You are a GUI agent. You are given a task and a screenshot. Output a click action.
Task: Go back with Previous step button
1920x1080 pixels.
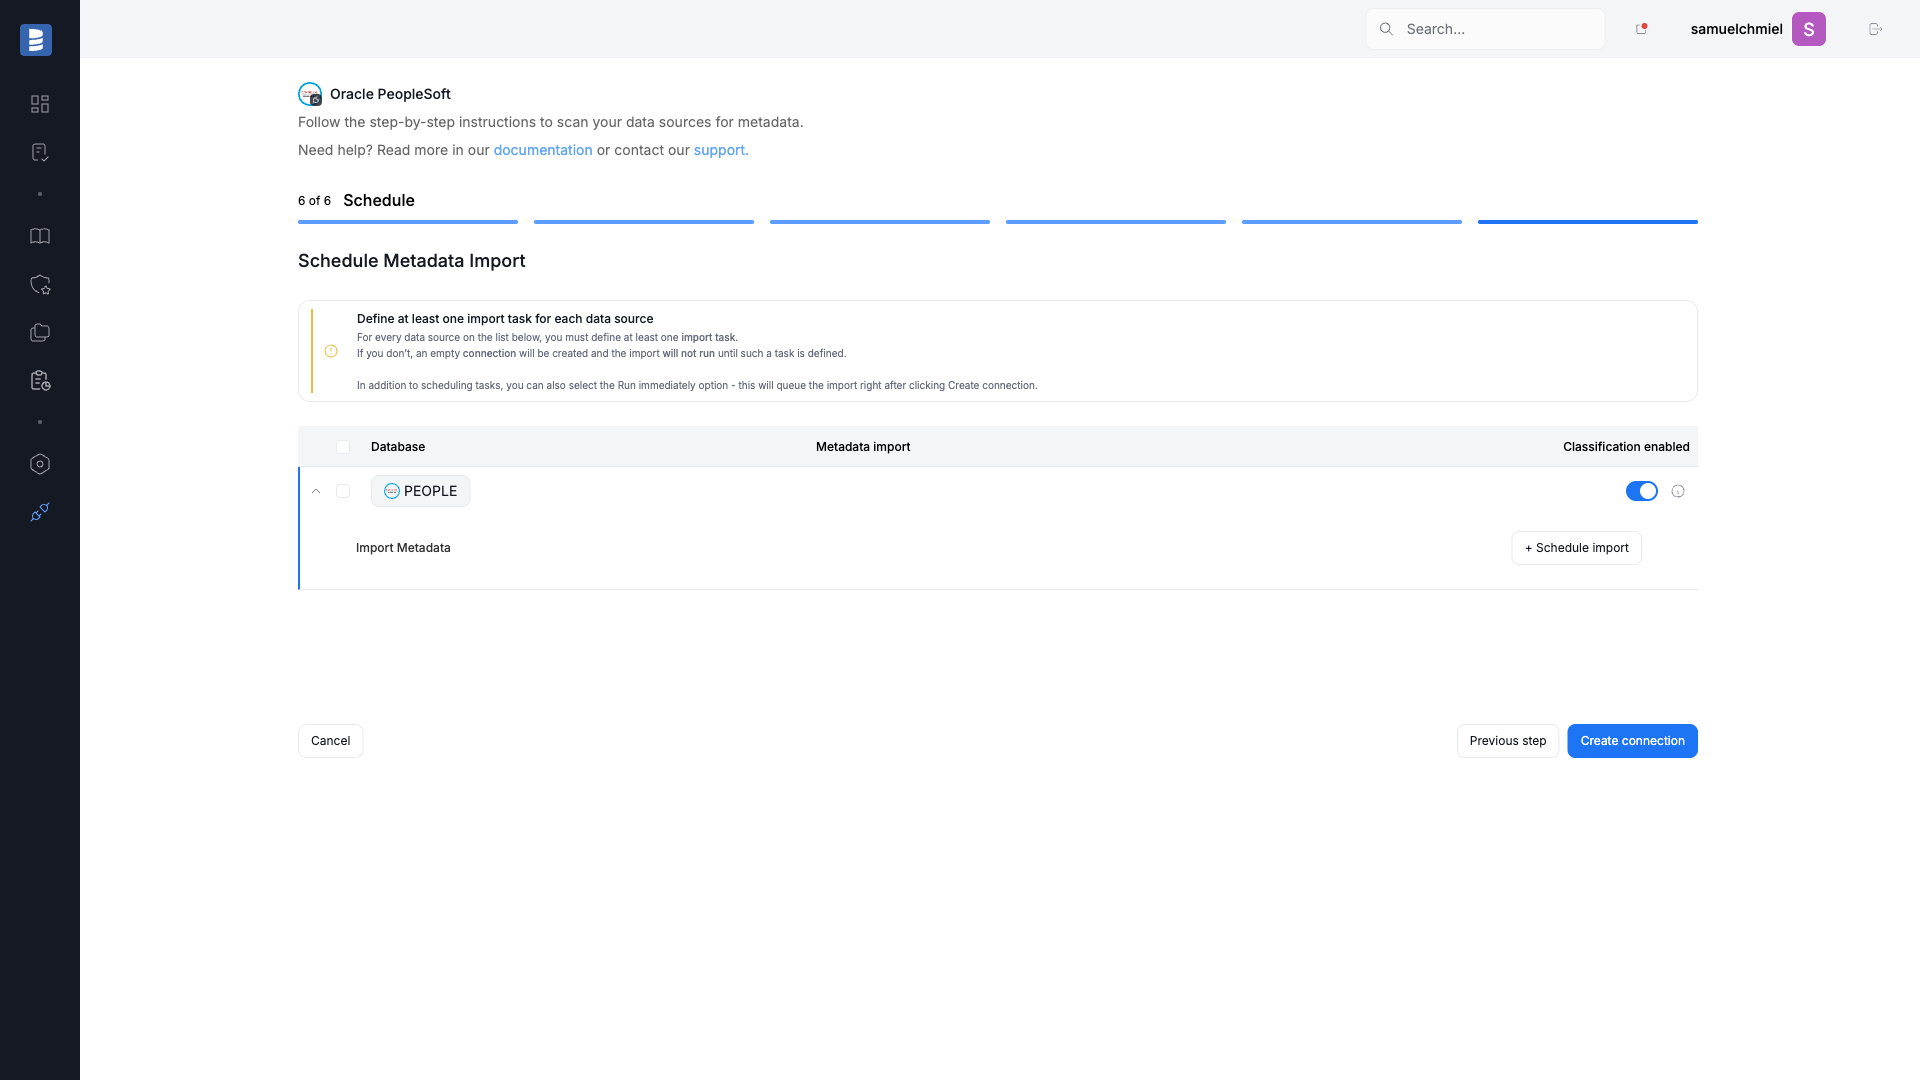click(1507, 741)
